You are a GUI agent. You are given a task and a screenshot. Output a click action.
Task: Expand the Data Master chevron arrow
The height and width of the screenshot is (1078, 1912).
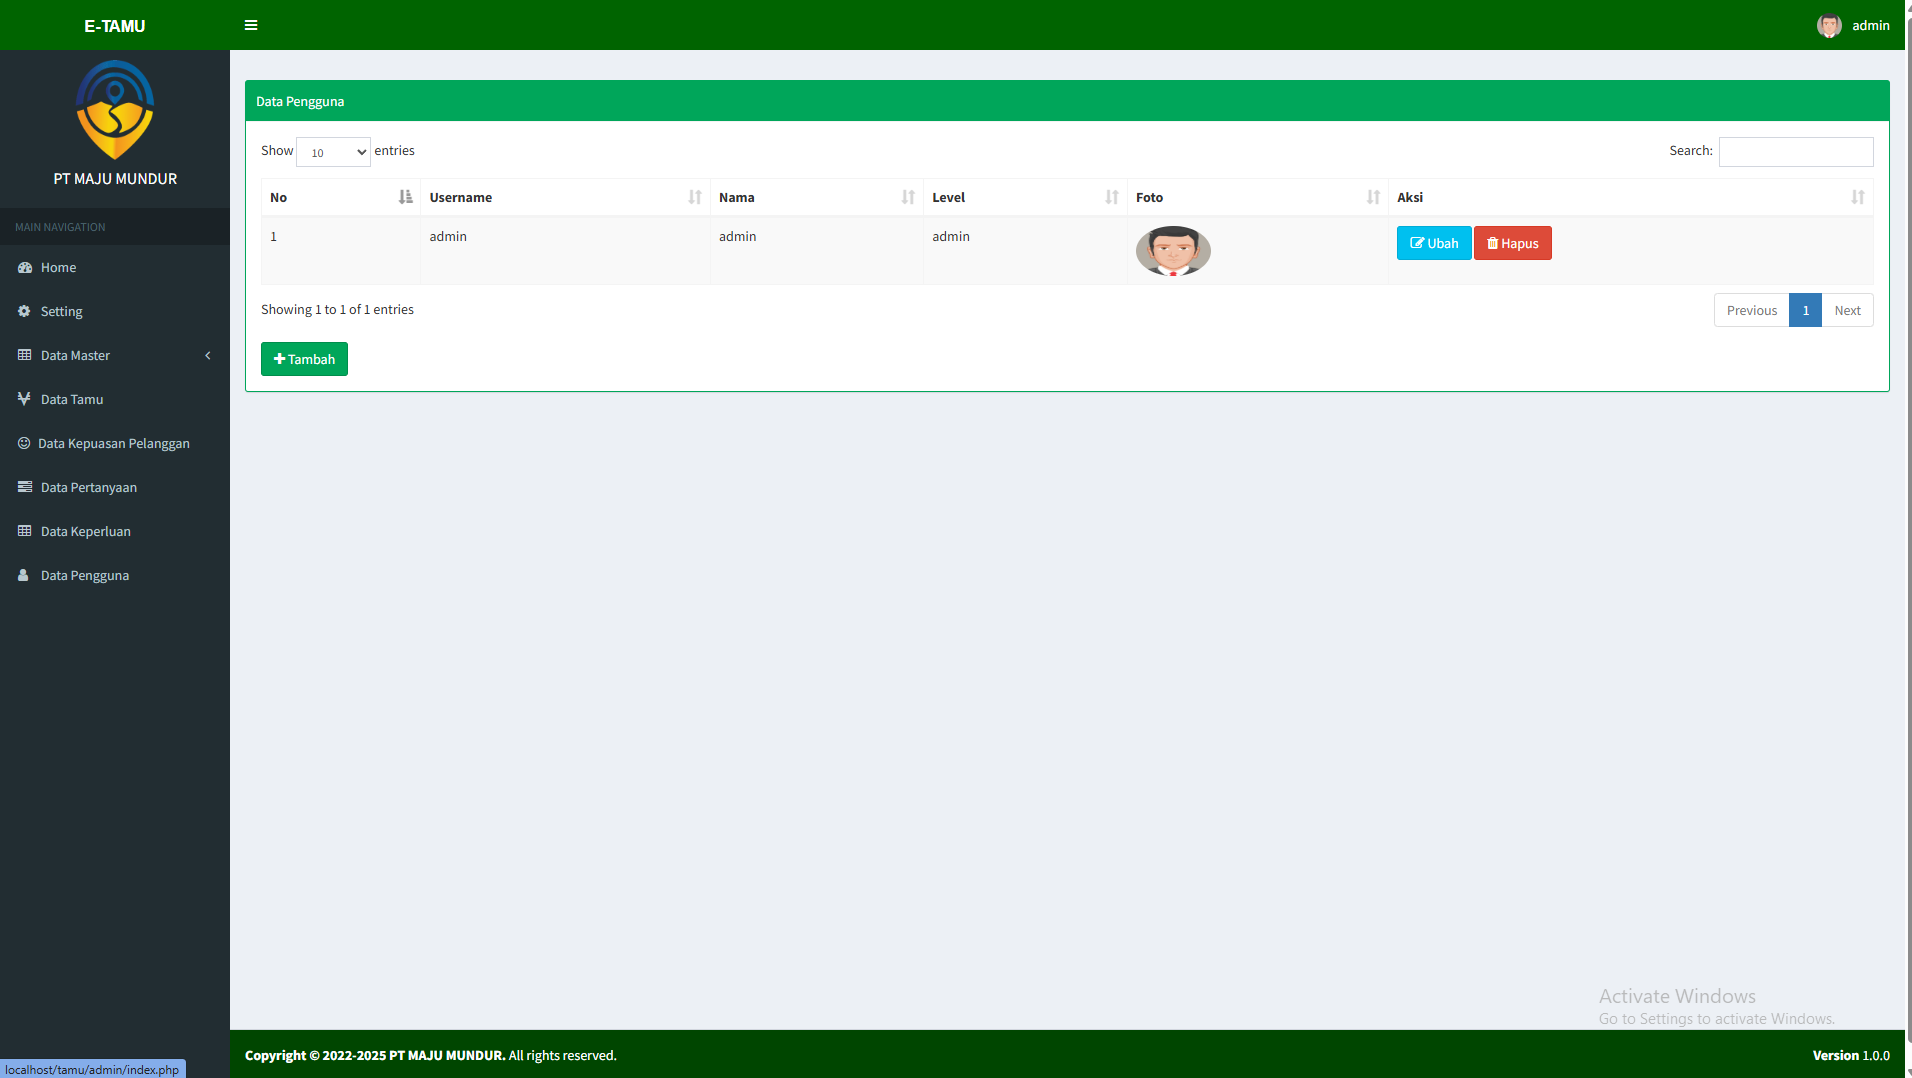coord(208,355)
